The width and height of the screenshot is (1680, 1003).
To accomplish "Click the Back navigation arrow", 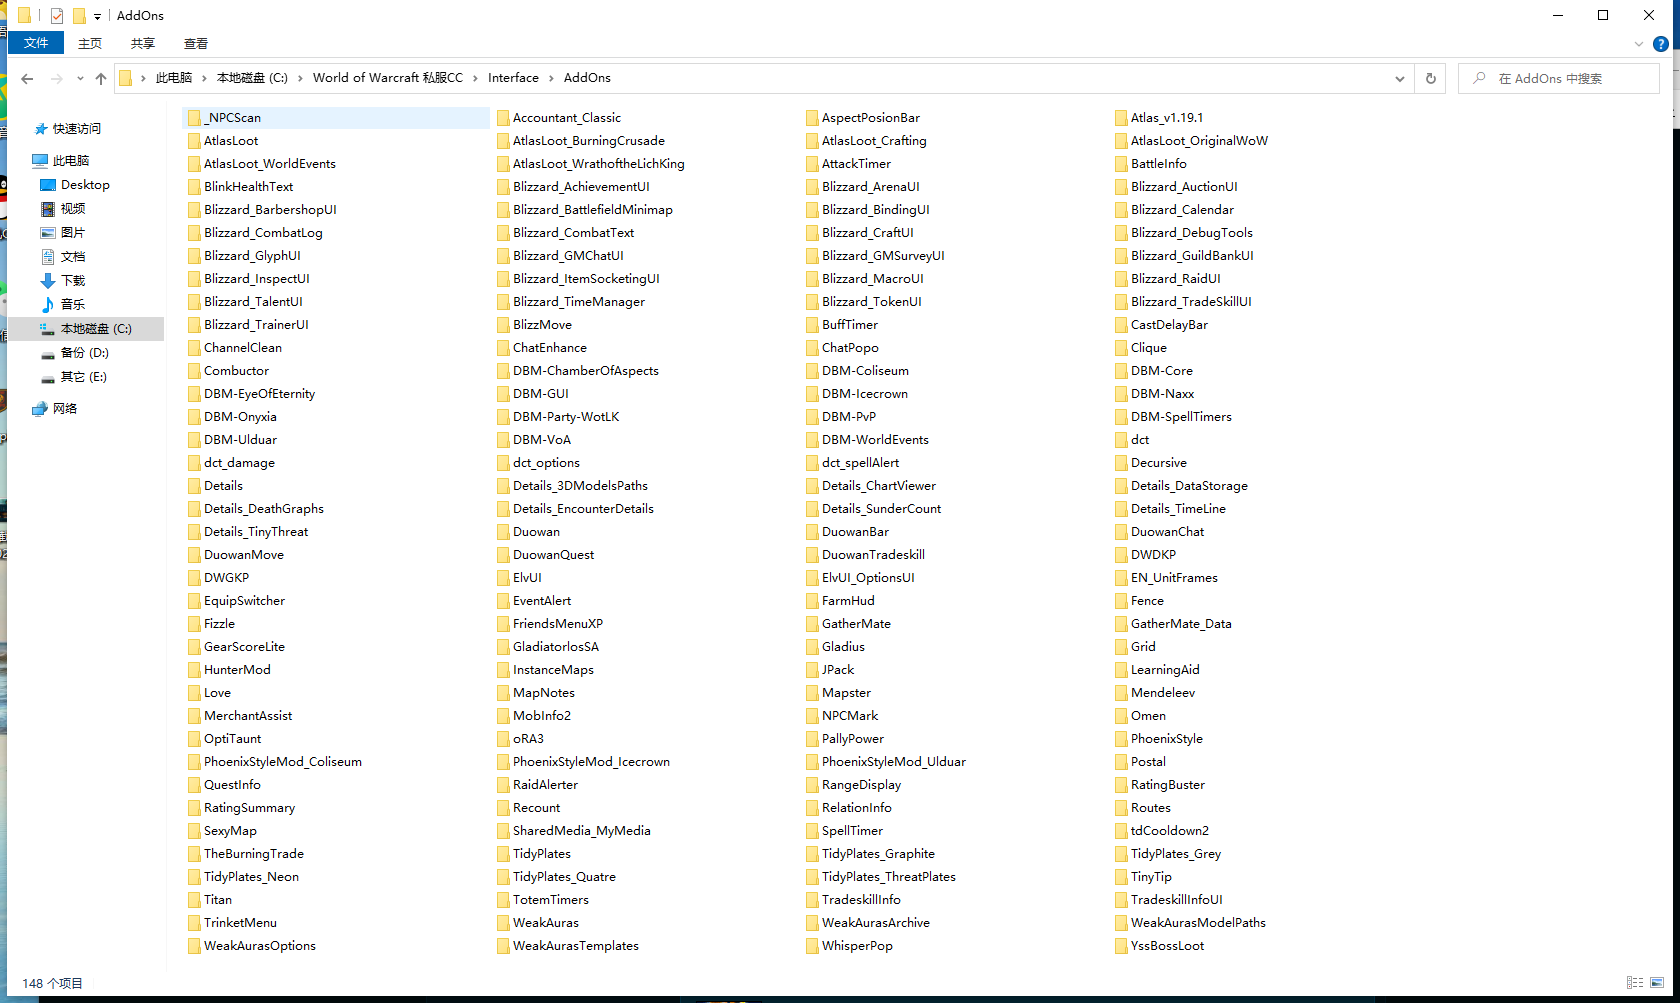I will click(x=27, y=79).
